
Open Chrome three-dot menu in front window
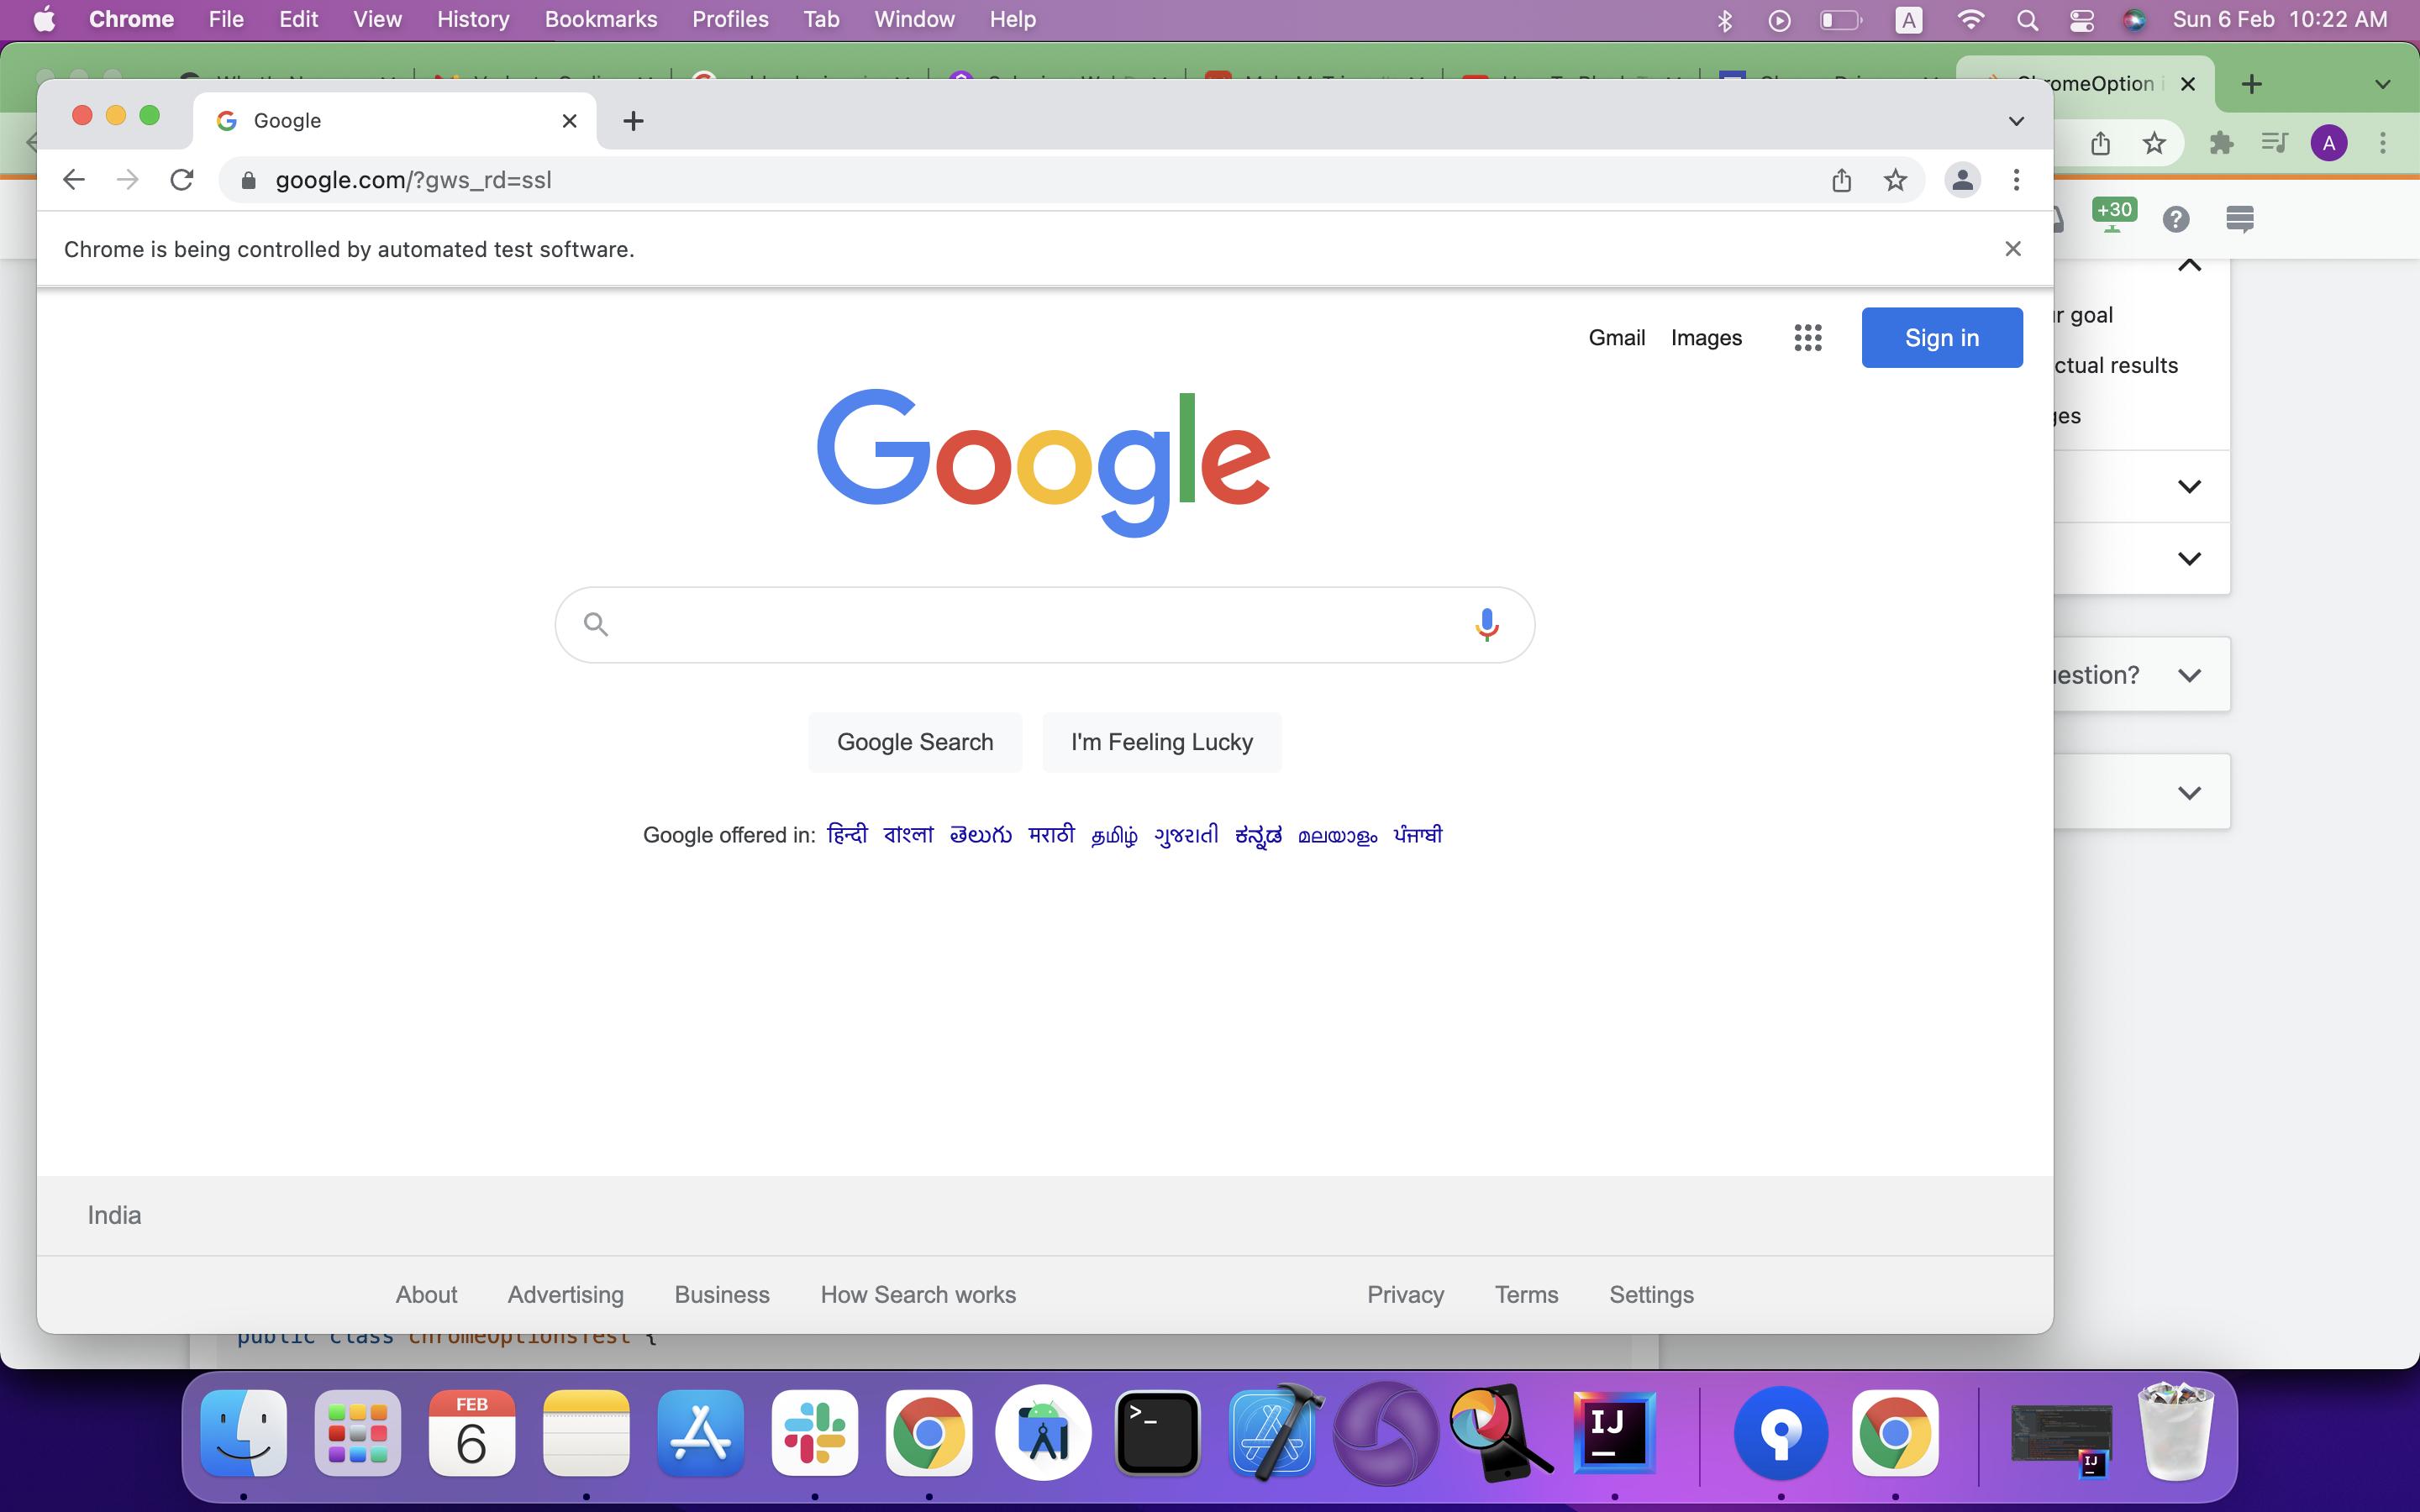coord(2016,180)
